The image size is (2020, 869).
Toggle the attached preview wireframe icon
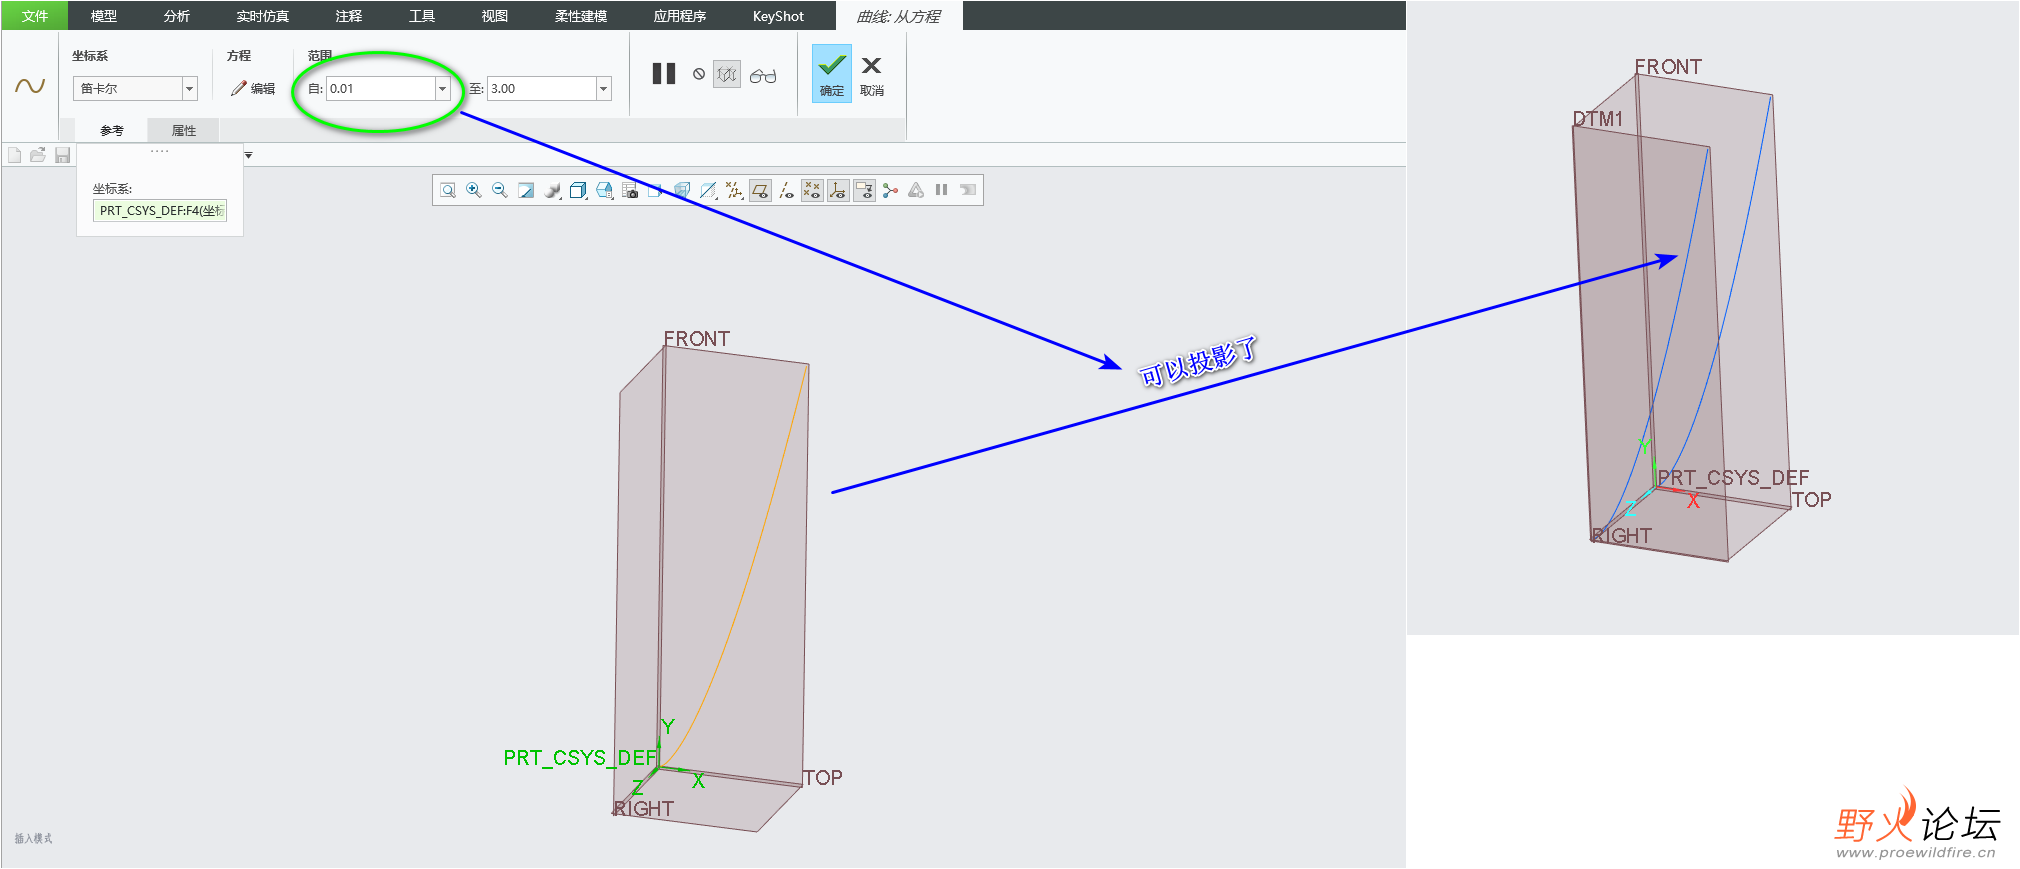[x=727, y=74]
